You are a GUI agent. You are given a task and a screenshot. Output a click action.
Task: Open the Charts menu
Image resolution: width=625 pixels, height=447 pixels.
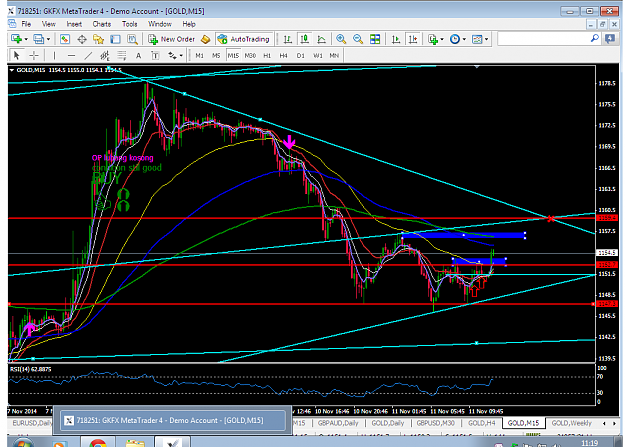(x=102, y=24)
